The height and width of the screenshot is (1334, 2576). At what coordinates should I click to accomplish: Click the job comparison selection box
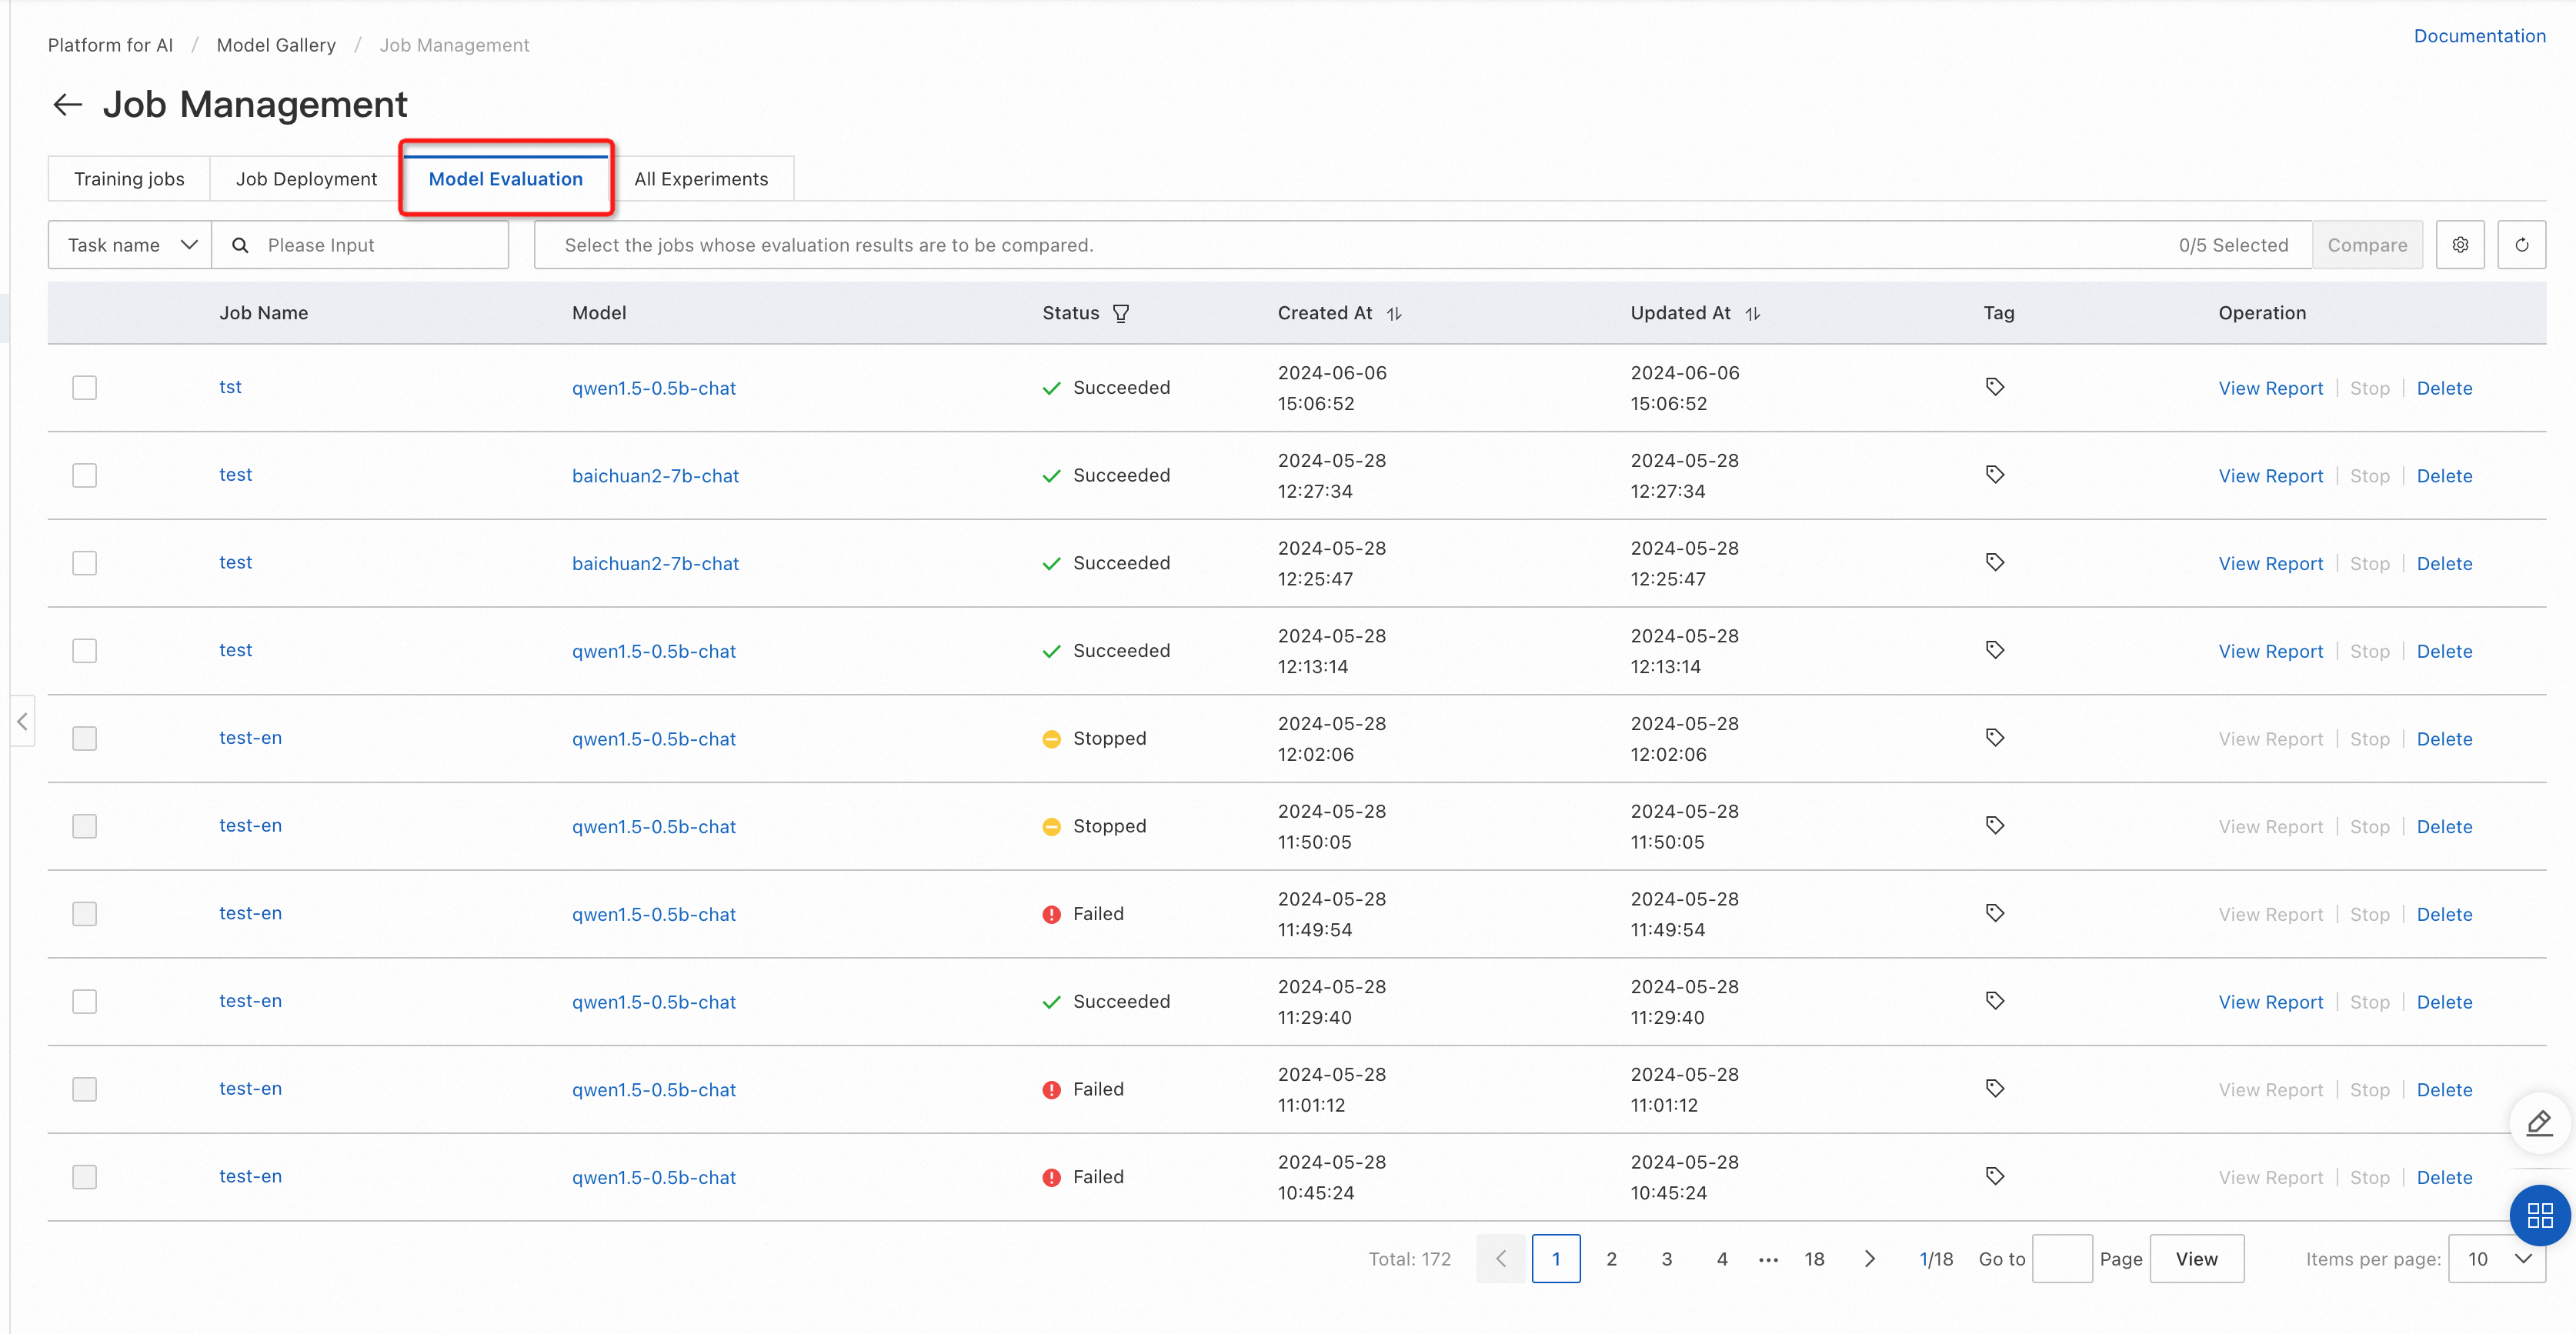point(1422,245)
